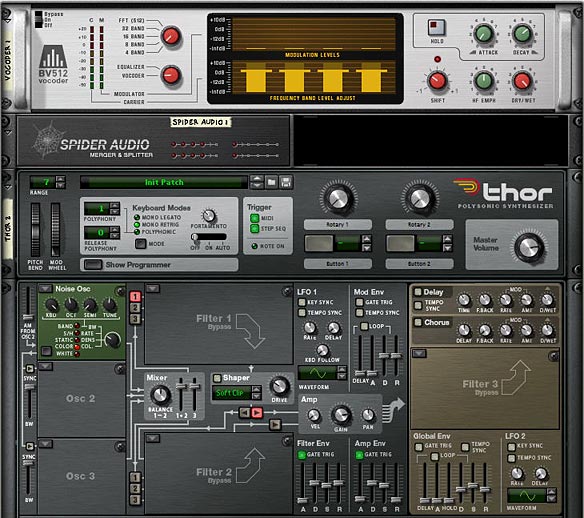Click the Thor save patch disk icon
Viewport: 584px width, 518px height.
(286, 182)
